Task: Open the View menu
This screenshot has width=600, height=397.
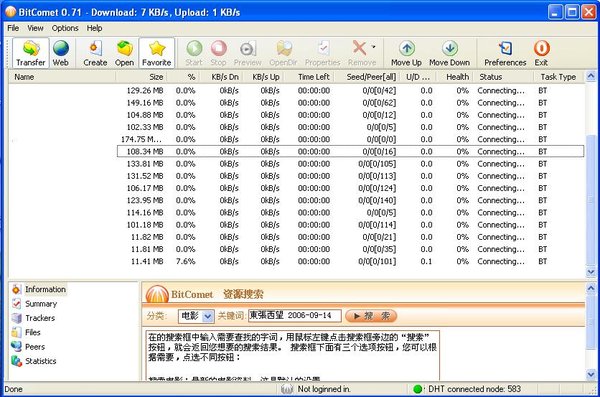Action: (x=35, y=28)
